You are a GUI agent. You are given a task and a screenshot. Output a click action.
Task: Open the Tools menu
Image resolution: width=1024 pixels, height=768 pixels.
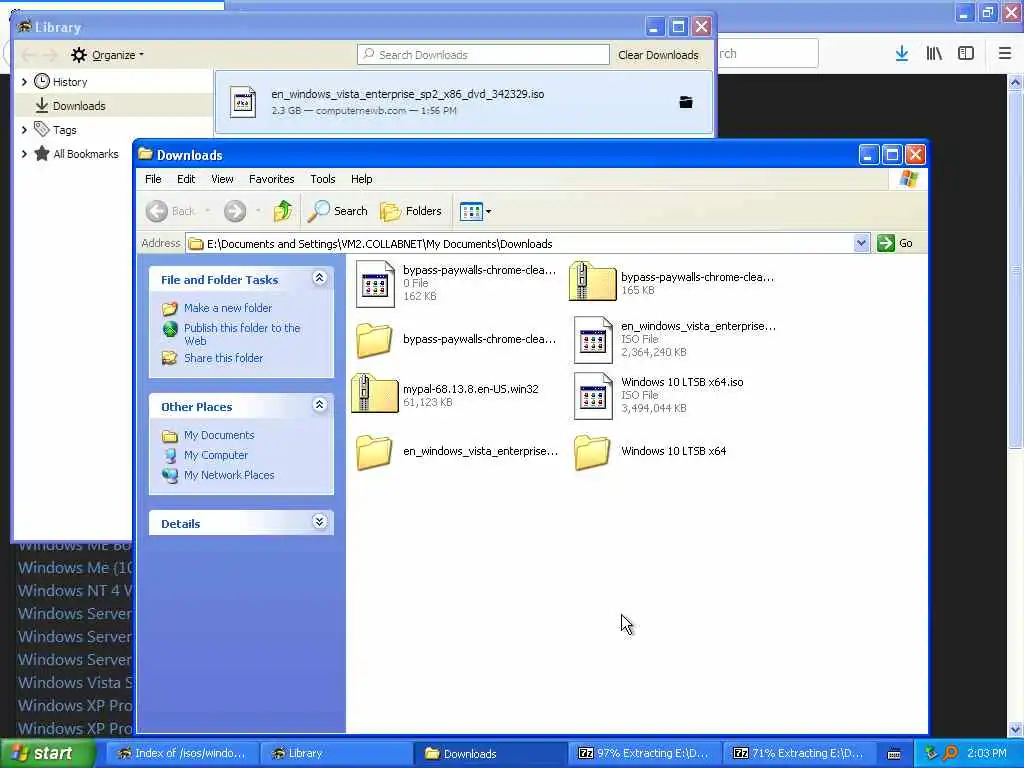pos(323,179)
